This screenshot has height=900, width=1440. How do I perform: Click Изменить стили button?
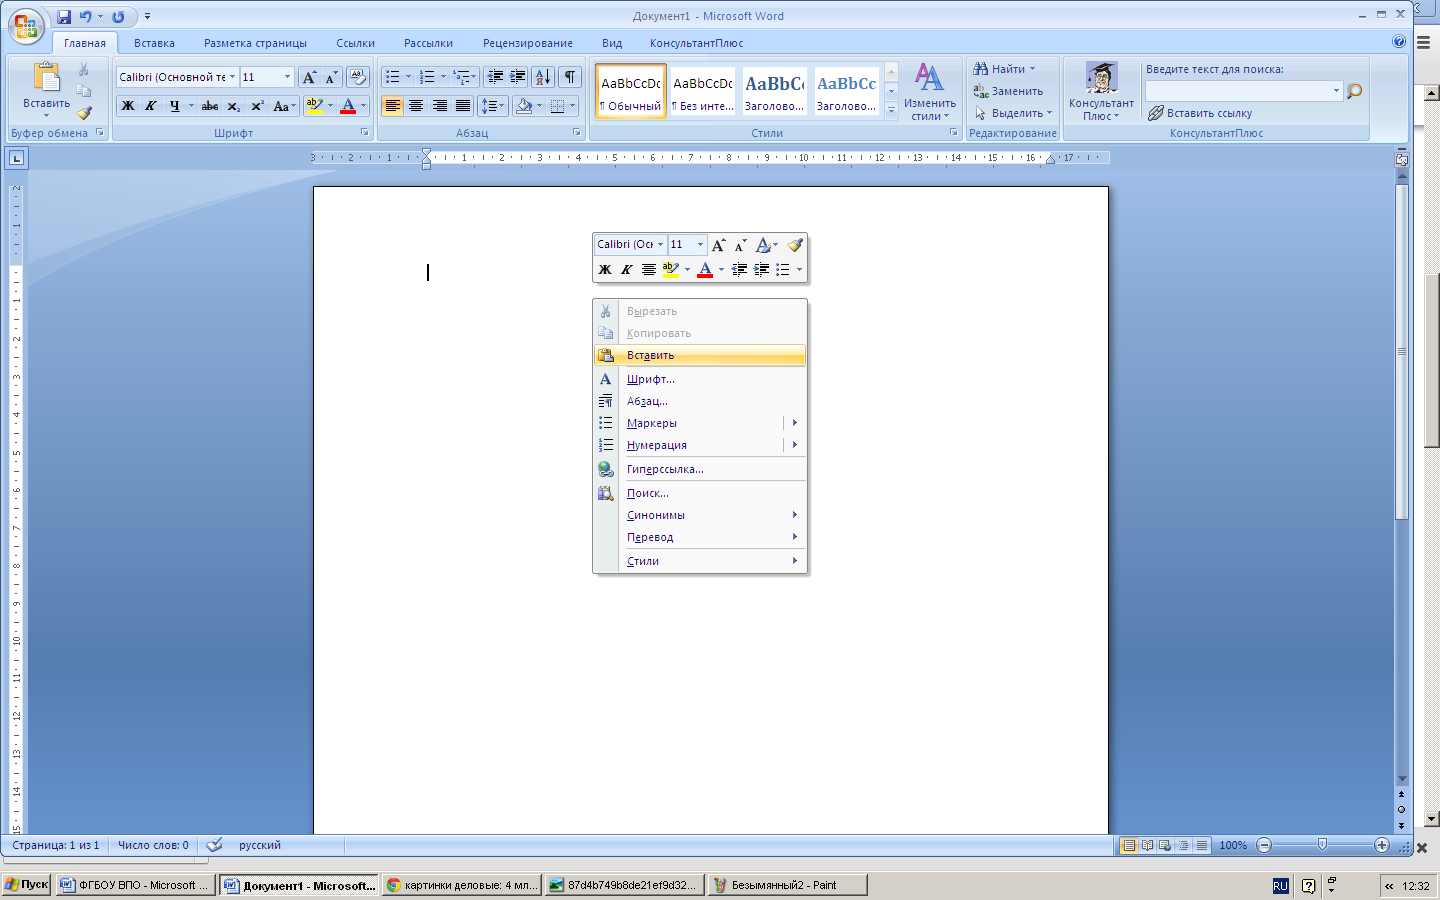(930, 91)
